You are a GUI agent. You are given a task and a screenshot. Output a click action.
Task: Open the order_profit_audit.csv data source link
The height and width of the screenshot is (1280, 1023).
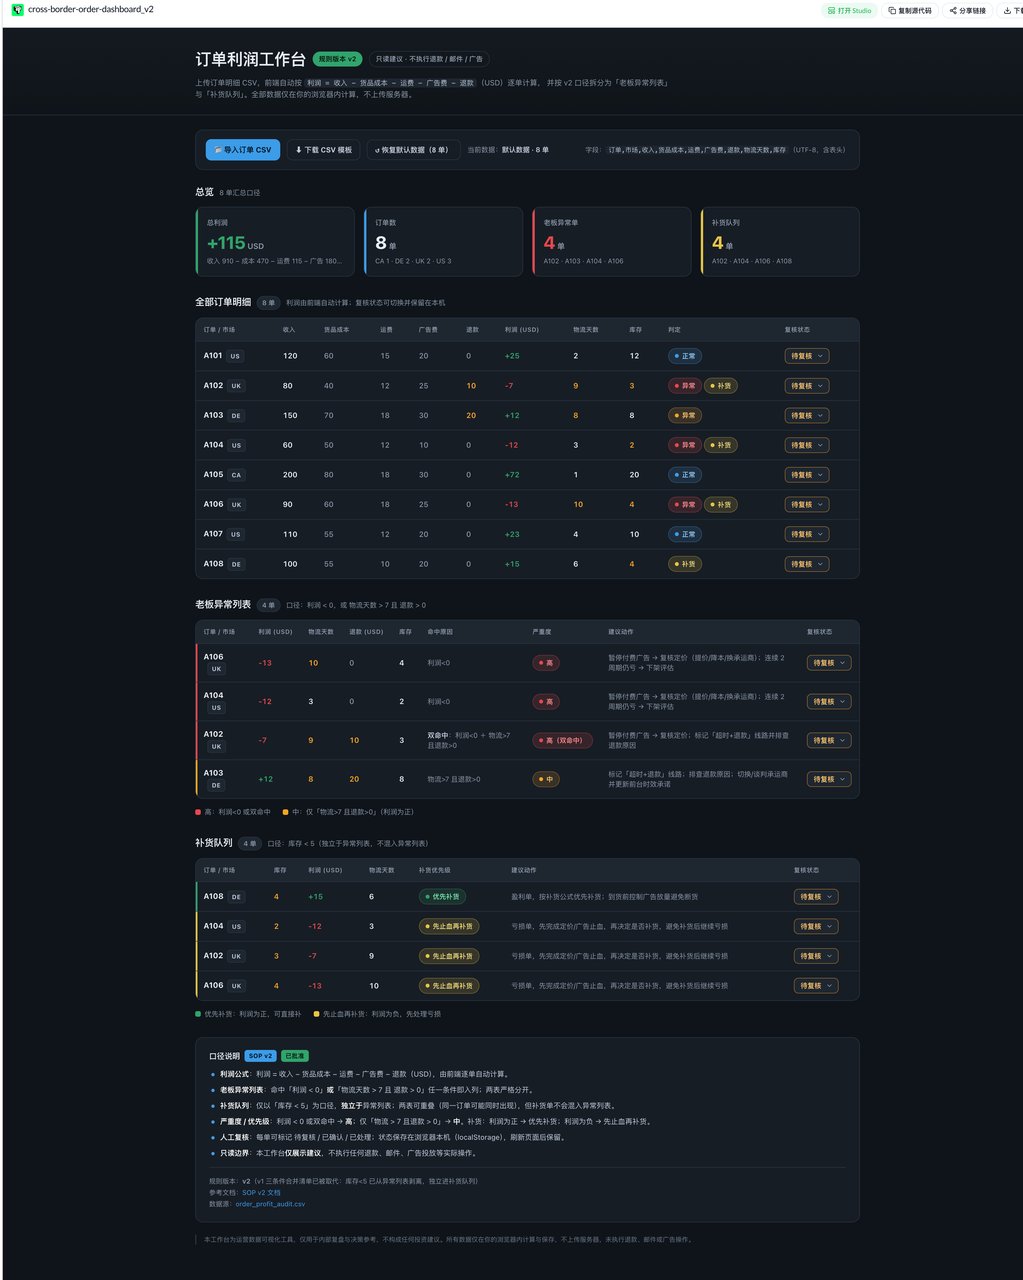pyautogui.click(x=270, y=1204)
